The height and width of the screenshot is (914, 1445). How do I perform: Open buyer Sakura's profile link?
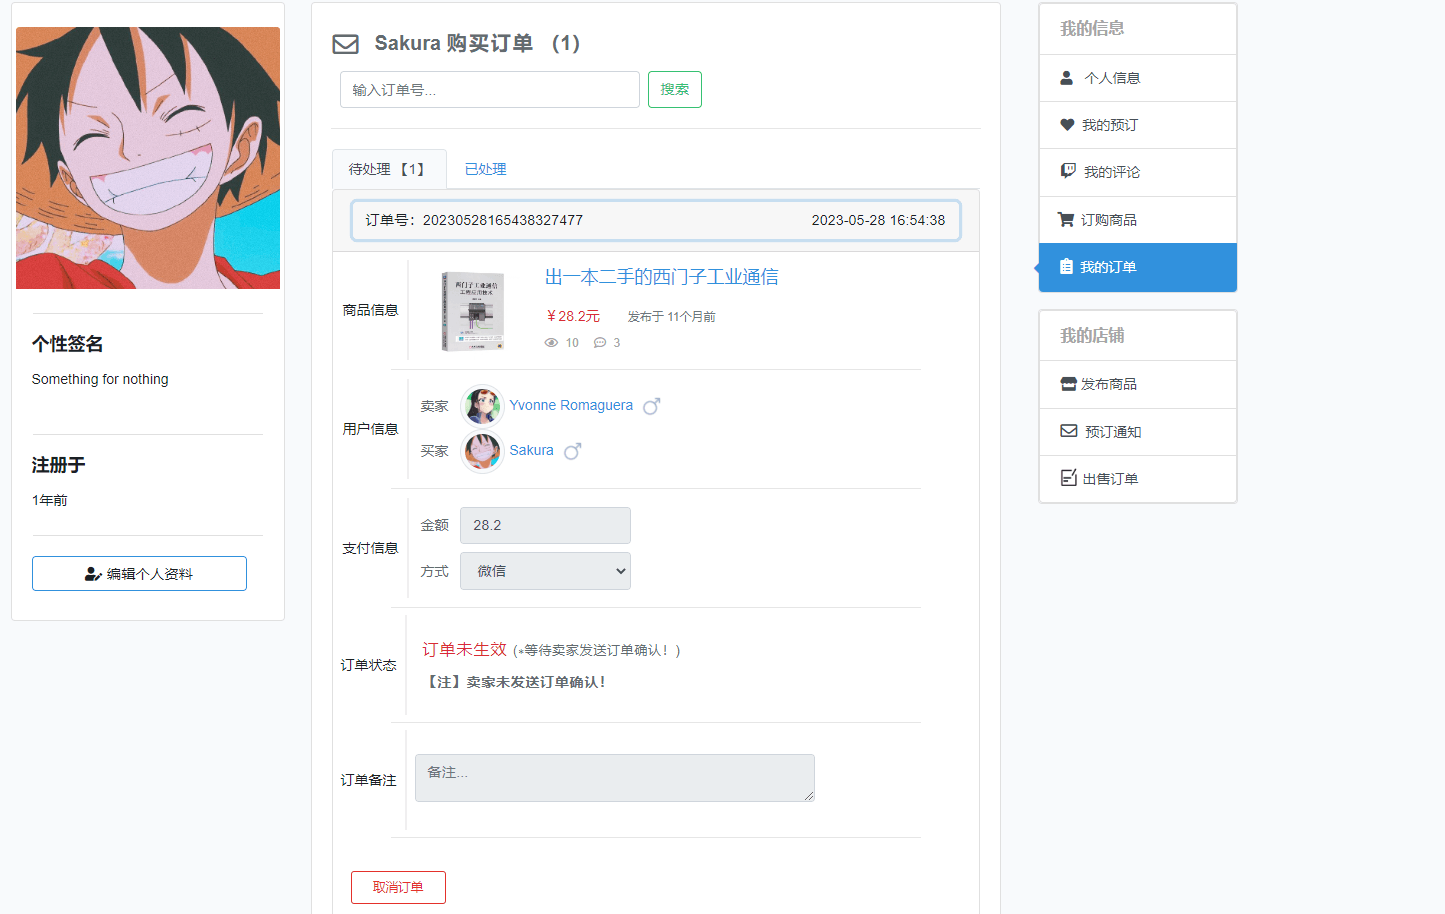tap(531, 450)
